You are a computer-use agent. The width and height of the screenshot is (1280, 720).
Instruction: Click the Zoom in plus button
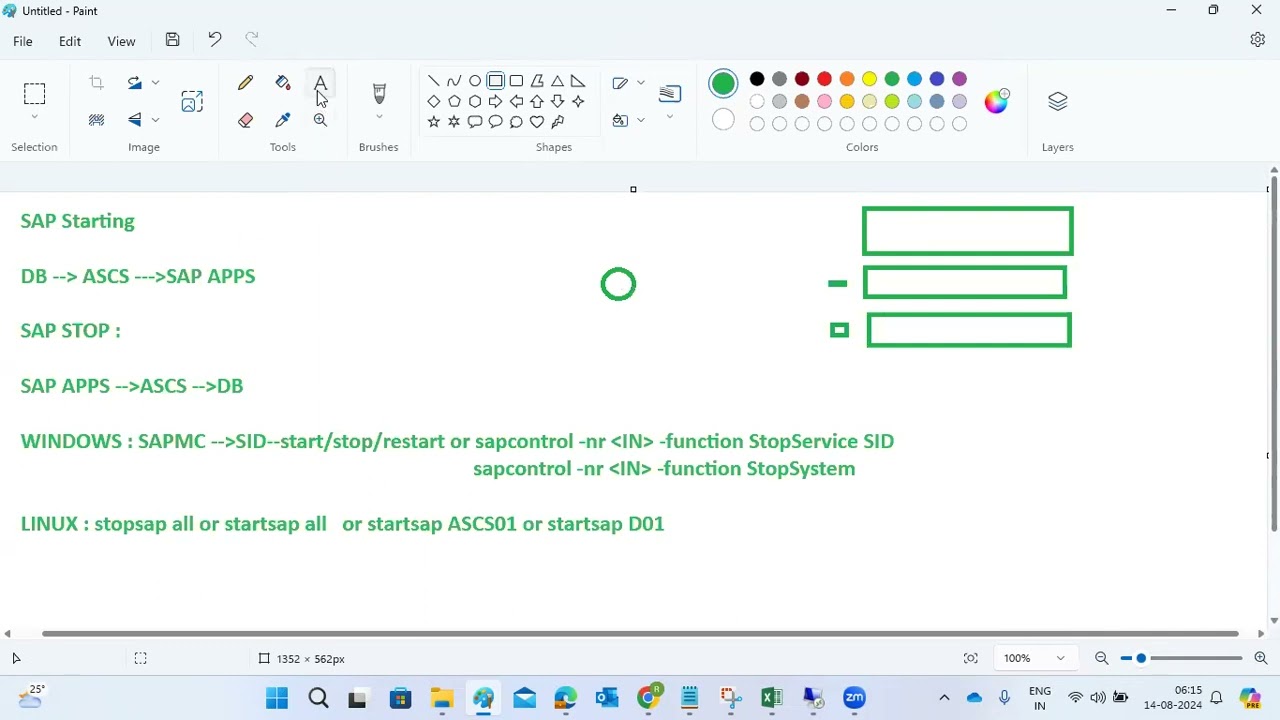[1261, 658]
